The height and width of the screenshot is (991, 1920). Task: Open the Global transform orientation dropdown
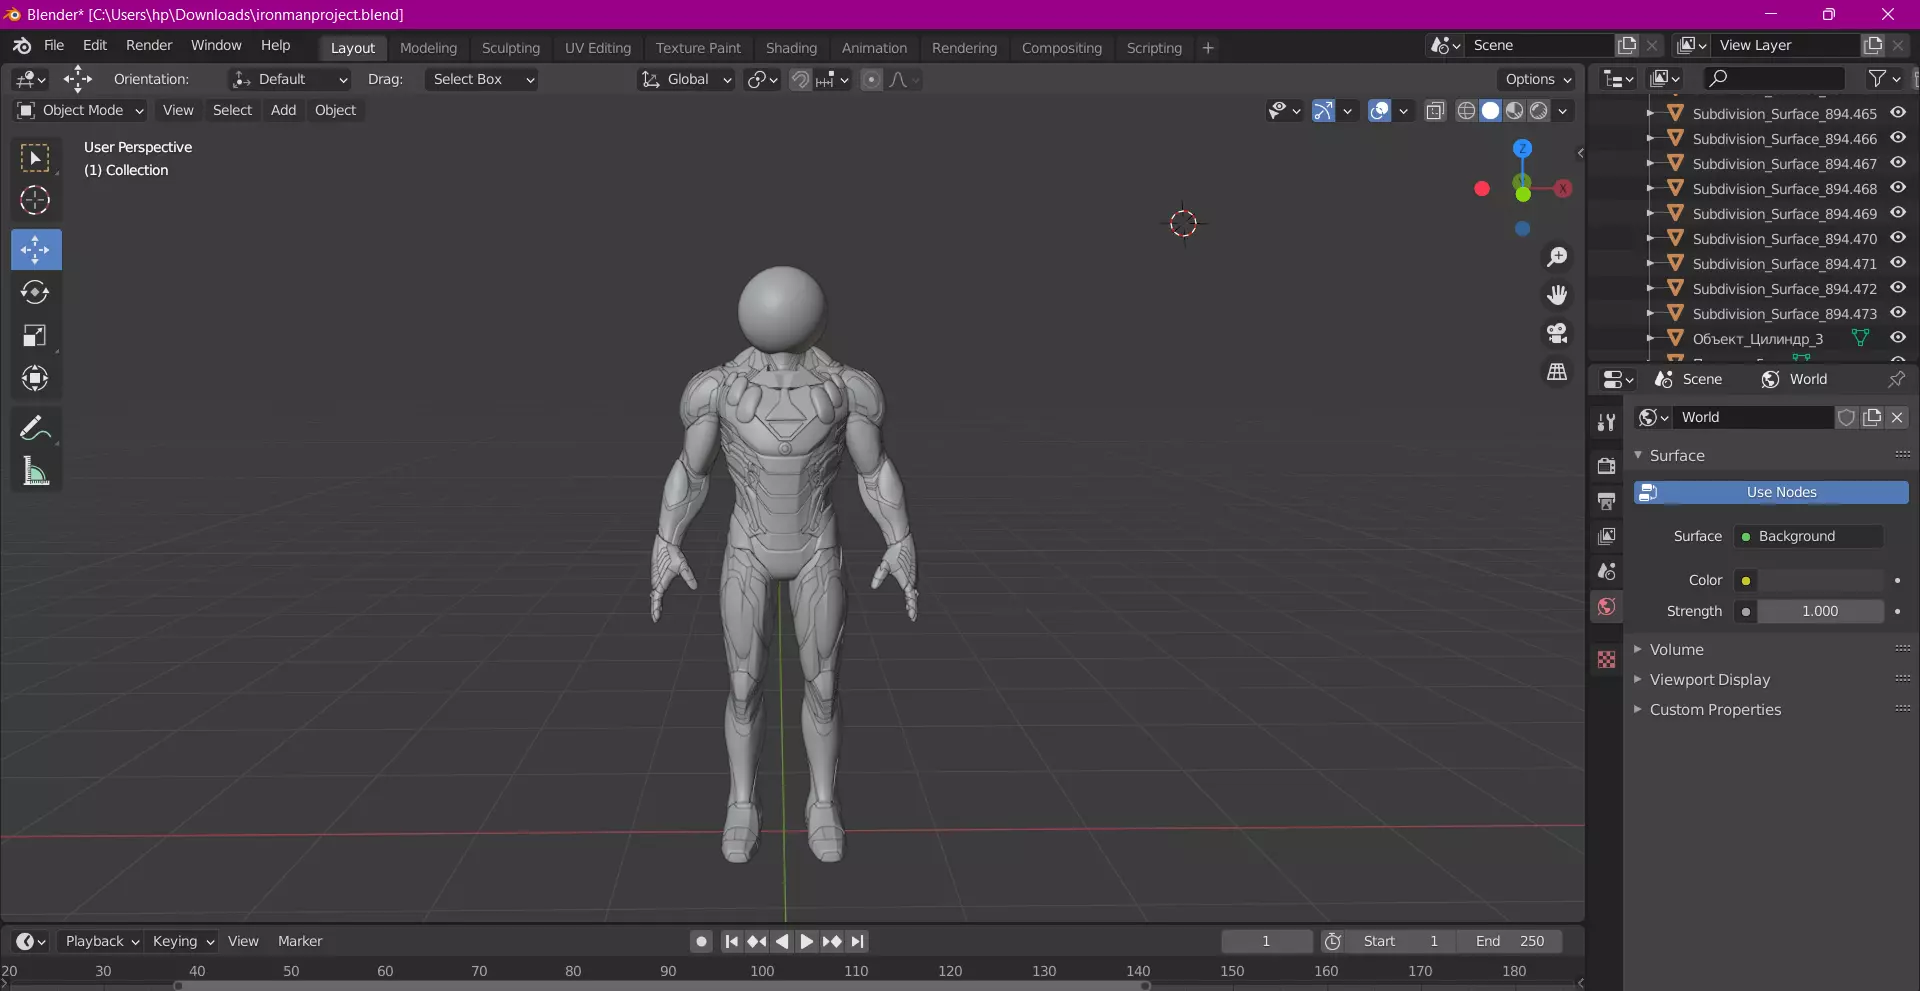click(x=686, y=80)
